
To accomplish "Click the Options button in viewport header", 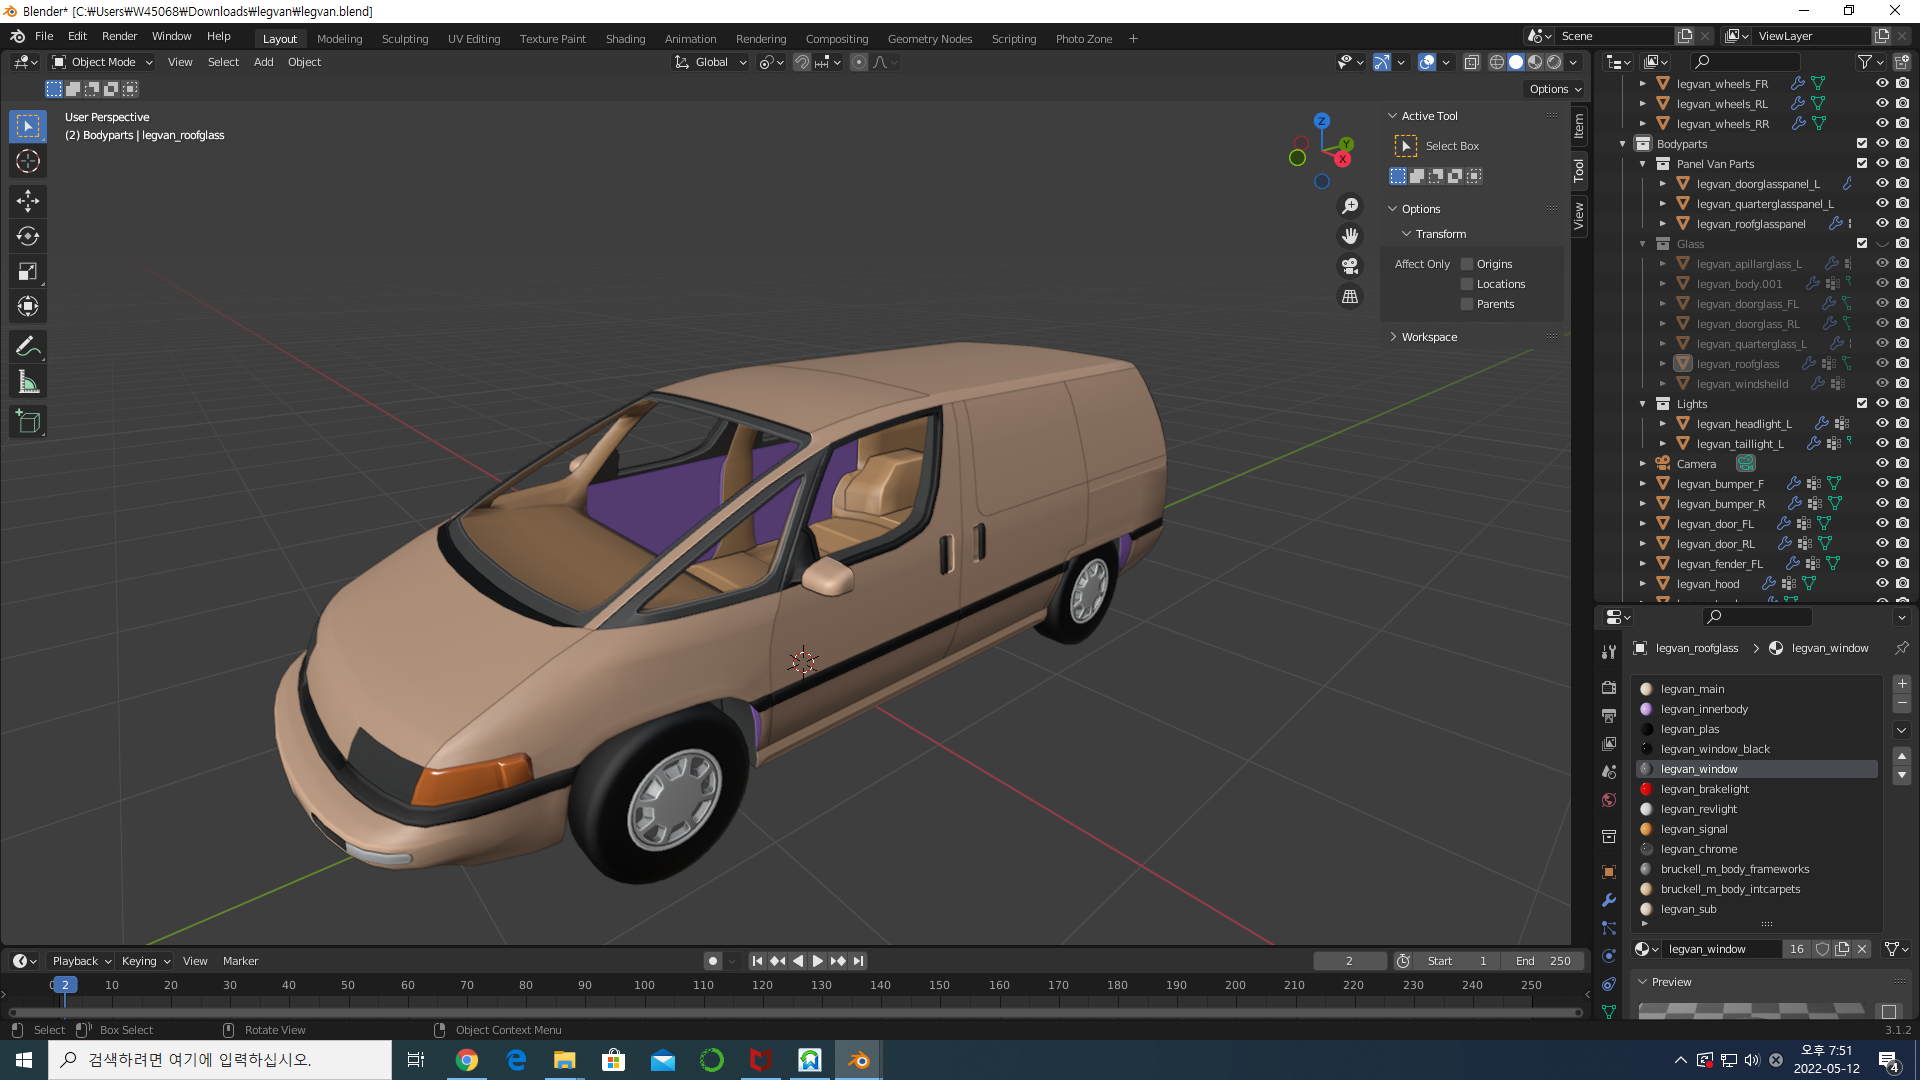I will point(1554,89).
